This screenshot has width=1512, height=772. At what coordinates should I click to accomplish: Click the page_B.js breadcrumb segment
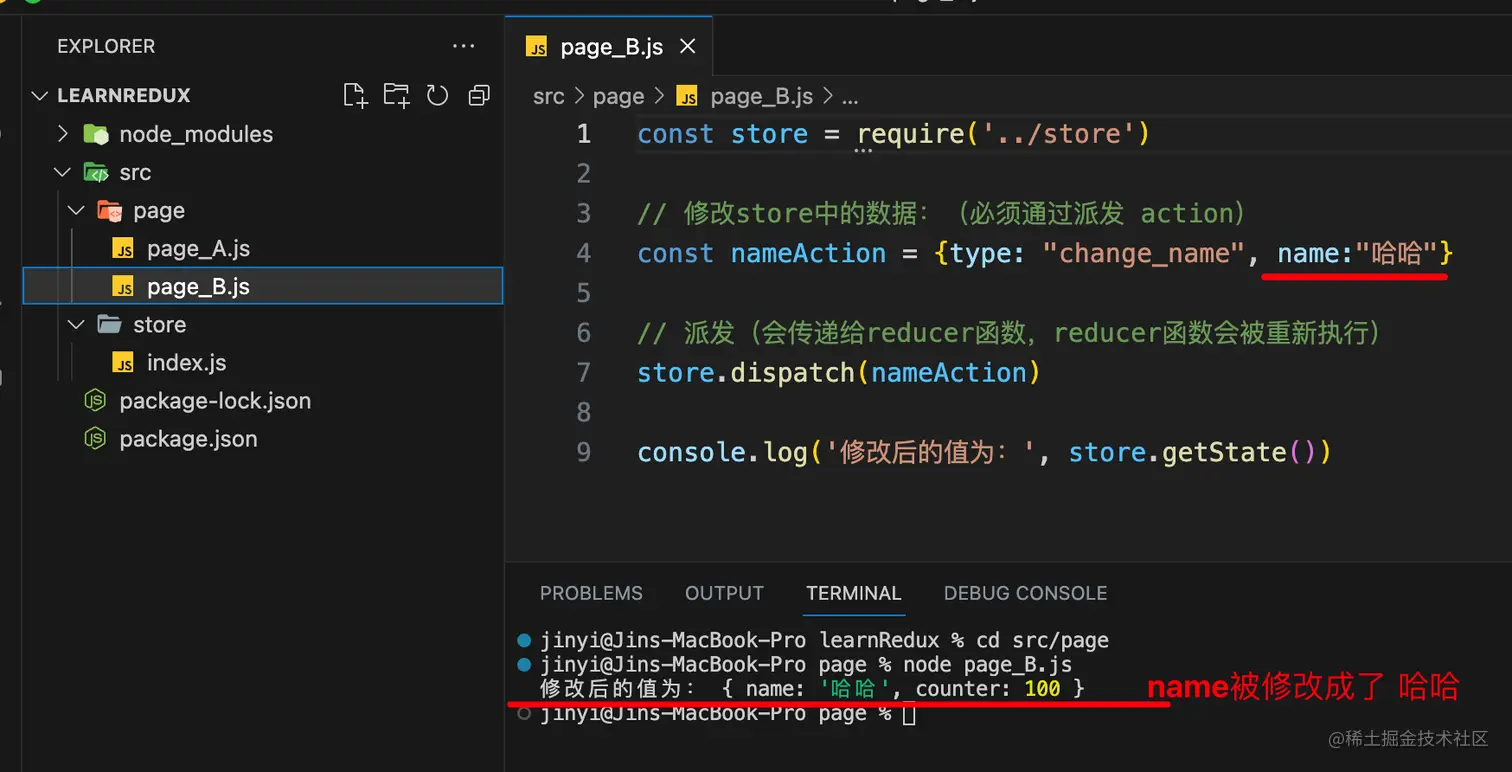click(x=761, y=96)
